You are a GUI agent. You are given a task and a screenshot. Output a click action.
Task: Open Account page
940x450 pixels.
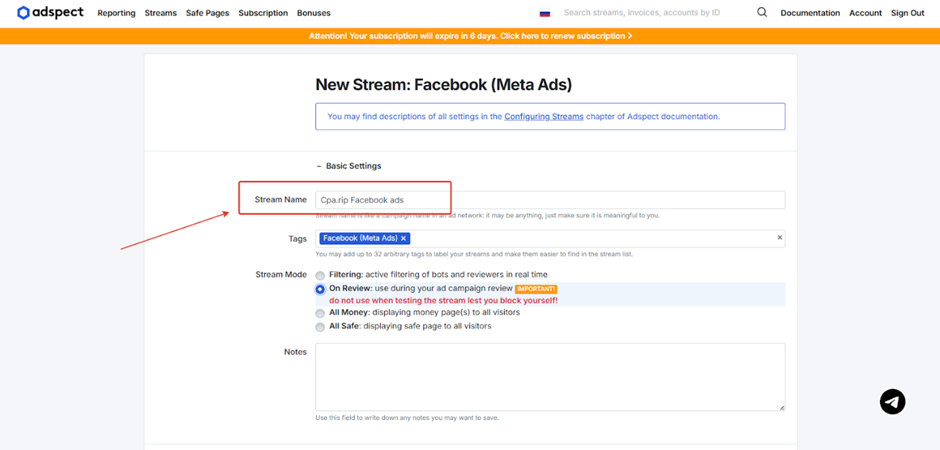coord(865,13)
